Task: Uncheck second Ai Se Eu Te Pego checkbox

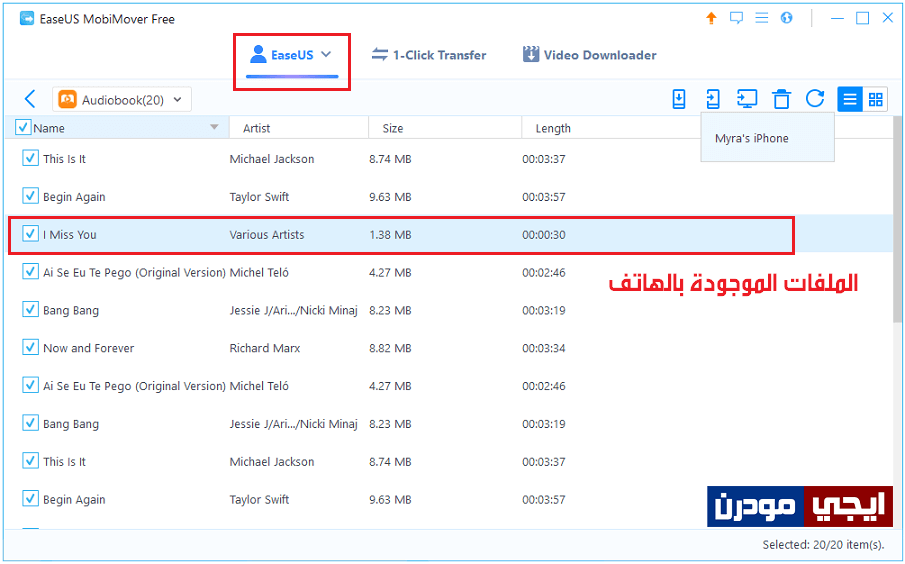Action: click(30, 385)
